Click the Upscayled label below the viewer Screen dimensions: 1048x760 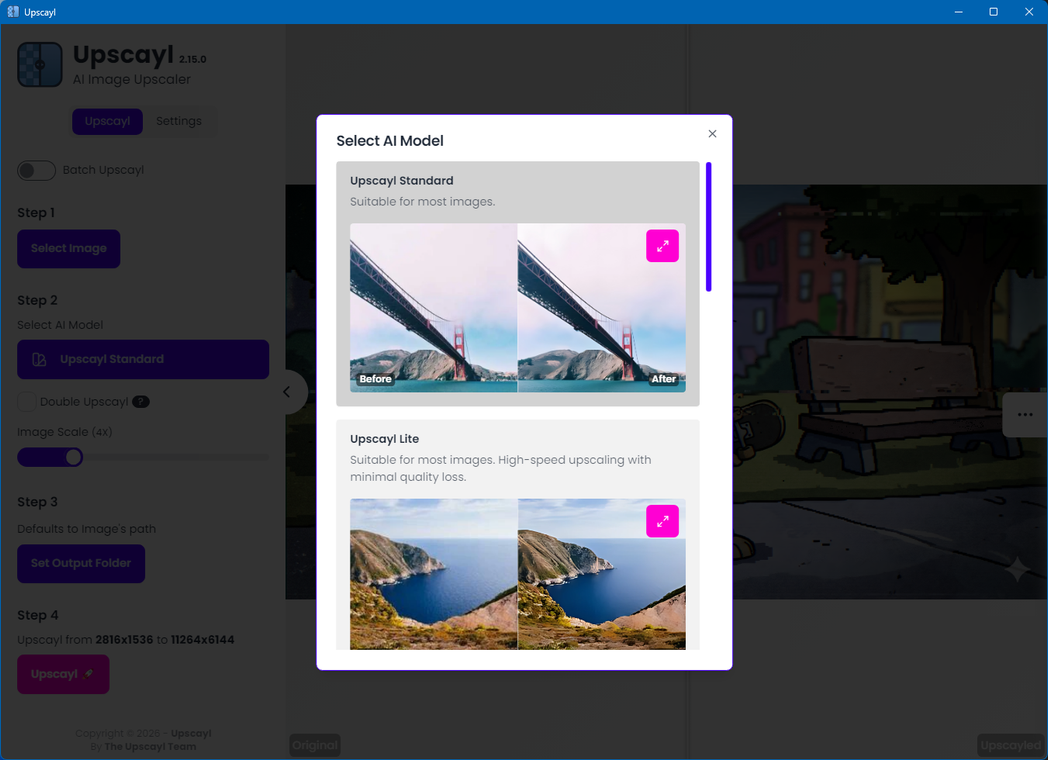(1011, 745)
